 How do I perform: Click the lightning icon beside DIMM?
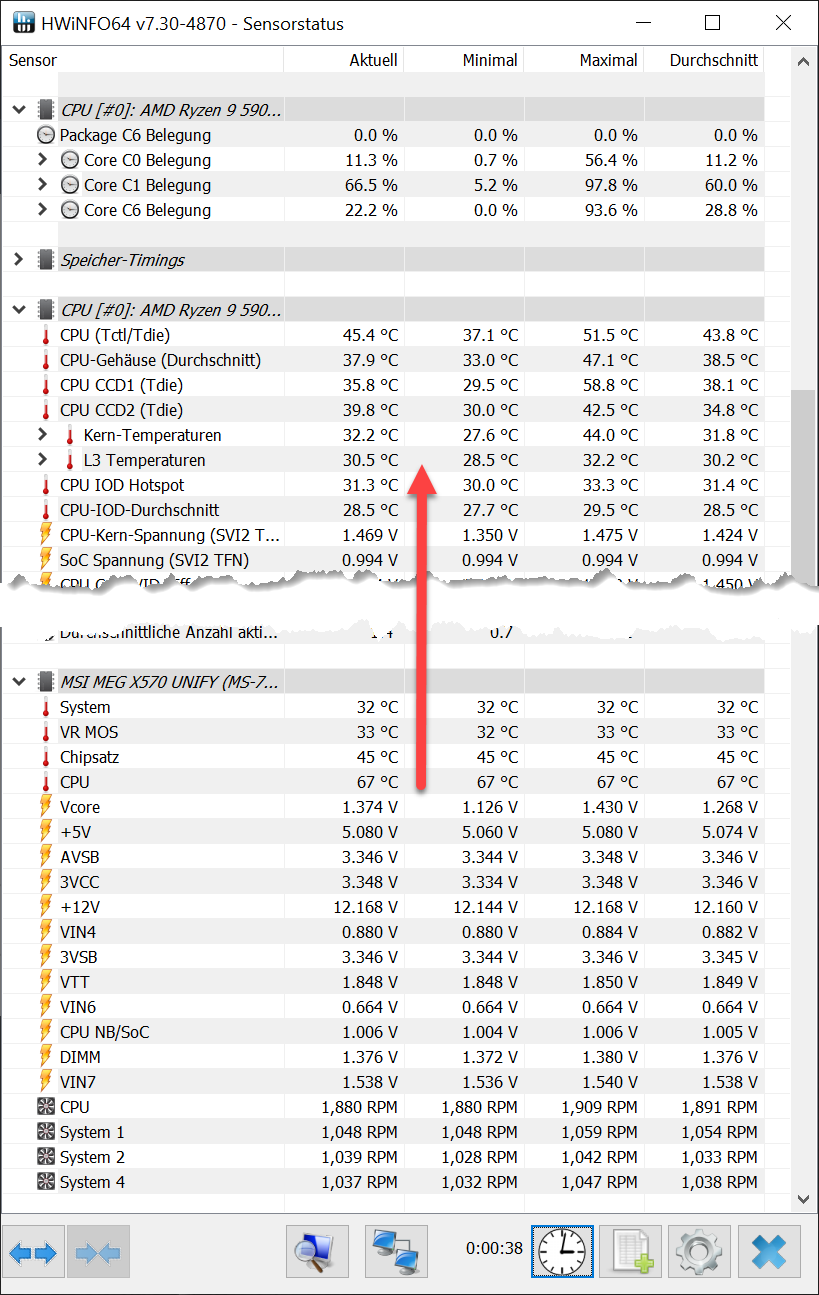46,1057
